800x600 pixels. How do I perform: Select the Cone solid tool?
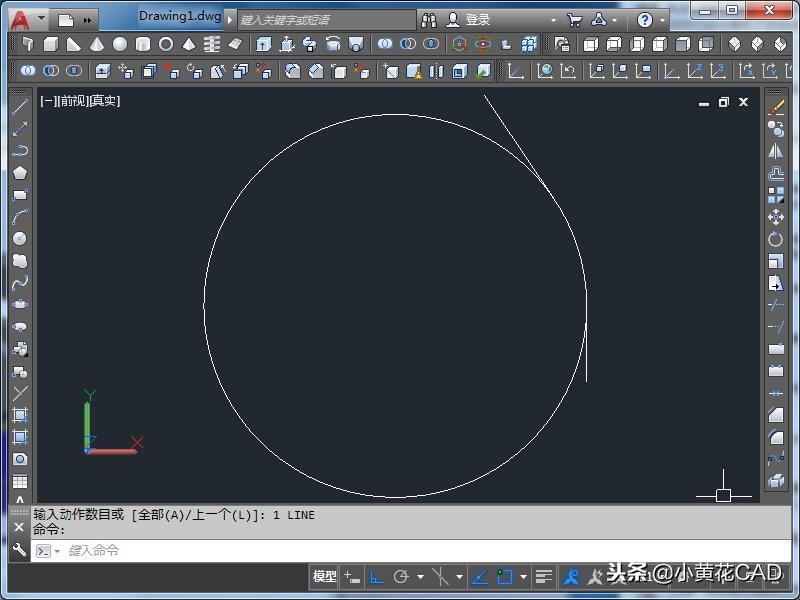[96, 44]
